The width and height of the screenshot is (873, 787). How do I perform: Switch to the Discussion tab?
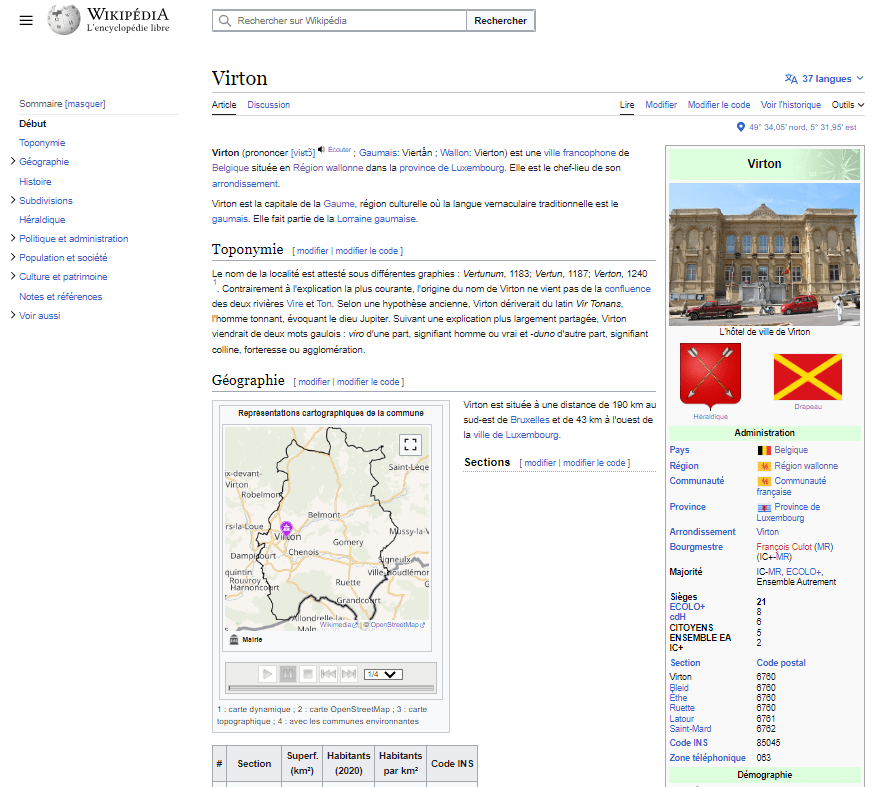[x=268, y=105]
